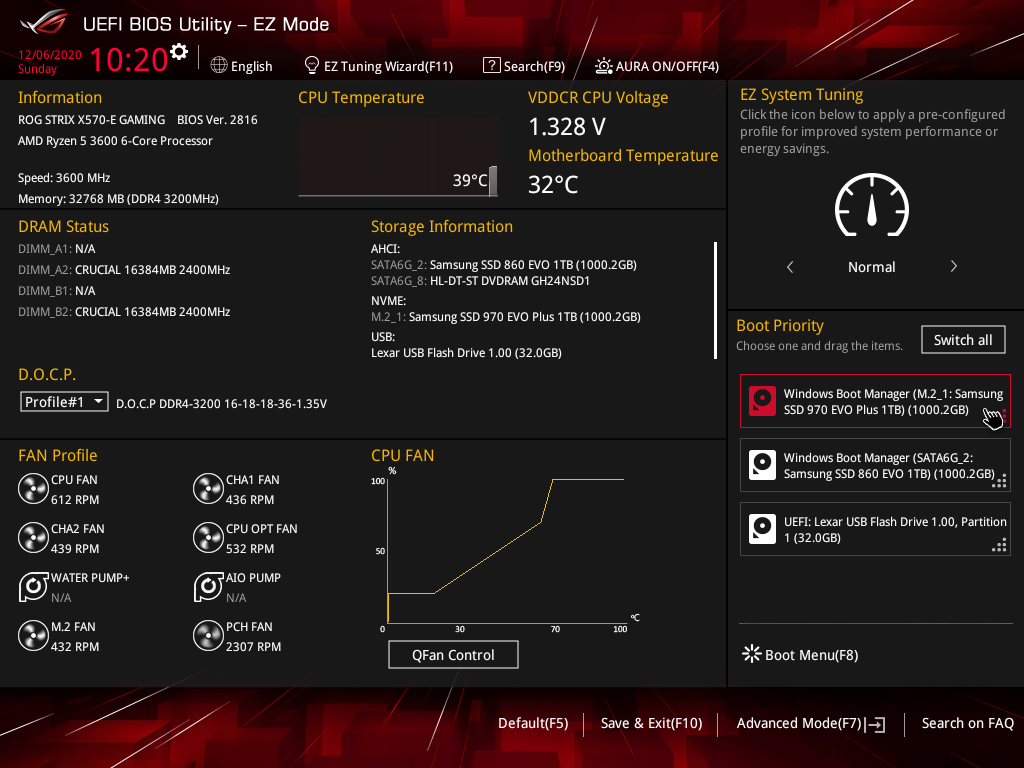Click the 32°C motherboard temperature value
This screenshot has height=768, width=1024.
553,184
